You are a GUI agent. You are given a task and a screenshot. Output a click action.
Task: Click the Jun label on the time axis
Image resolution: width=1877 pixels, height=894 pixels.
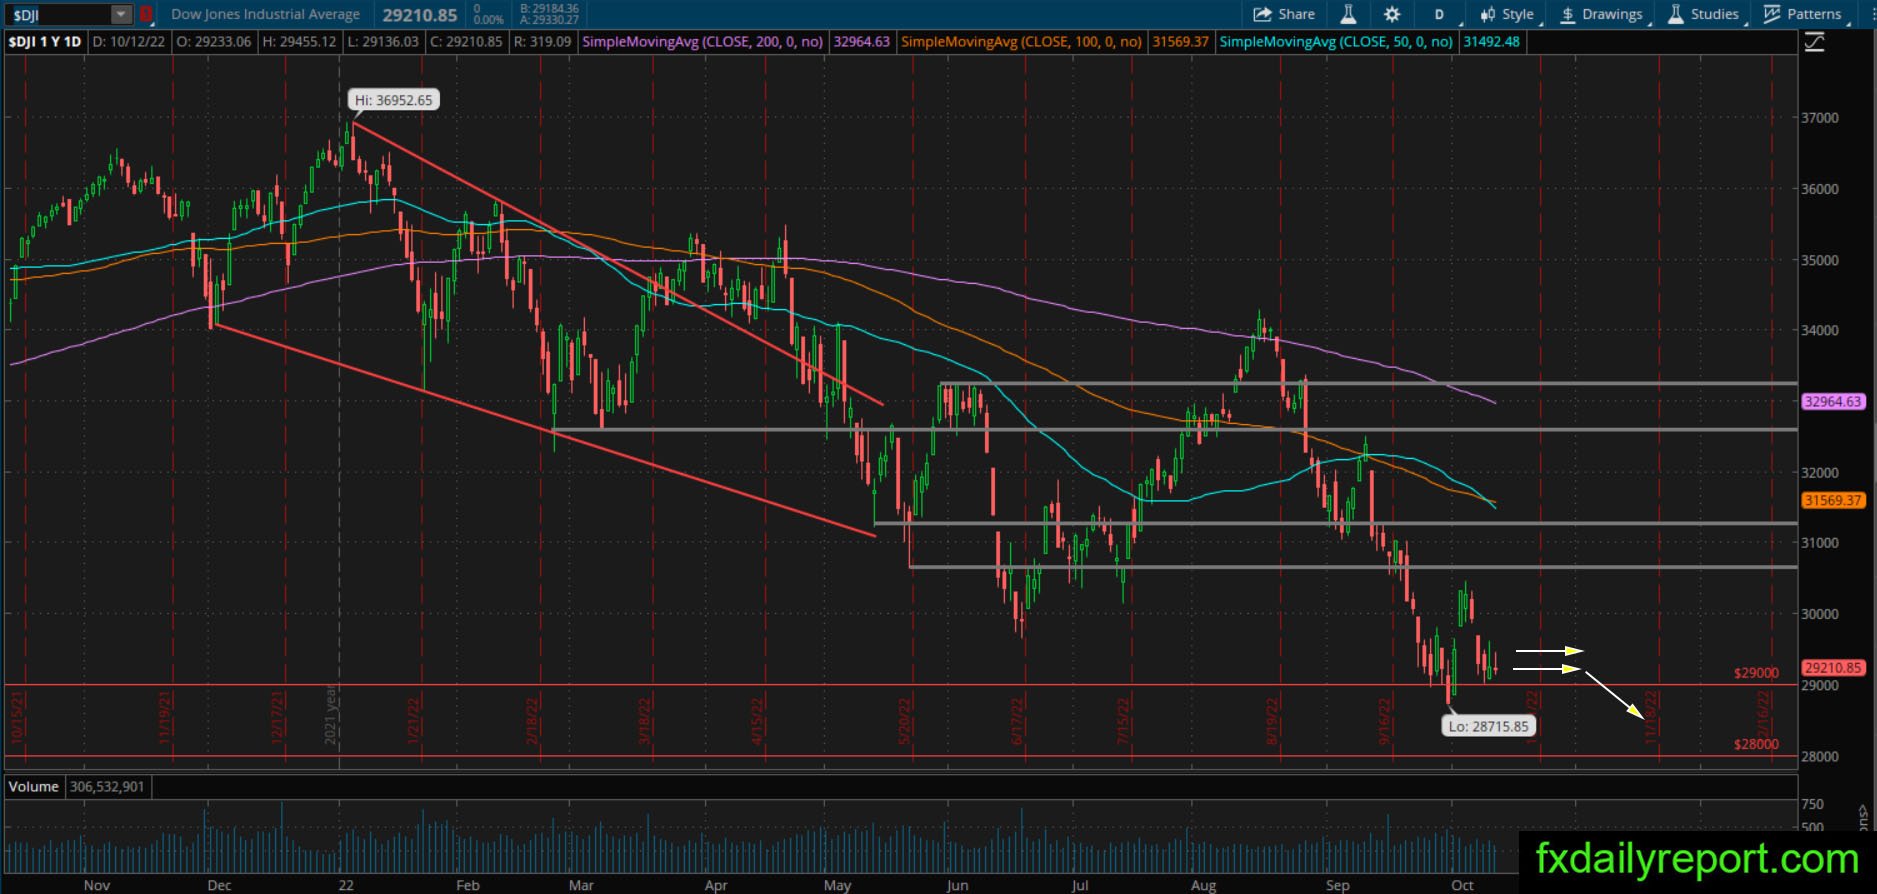958,885
